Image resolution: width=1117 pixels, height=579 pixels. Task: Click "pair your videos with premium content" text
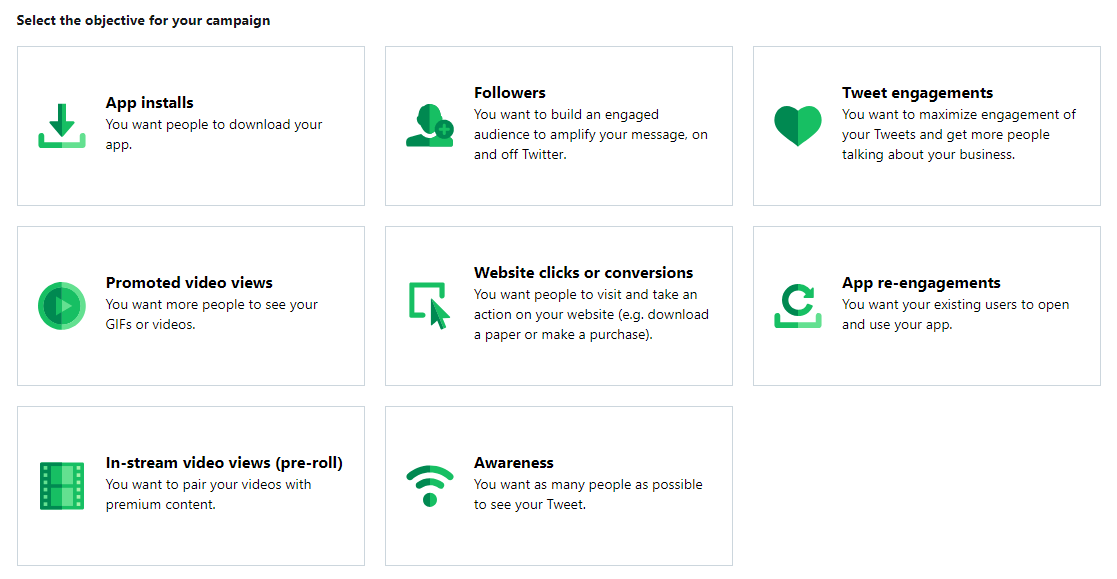tap(208, 494)
